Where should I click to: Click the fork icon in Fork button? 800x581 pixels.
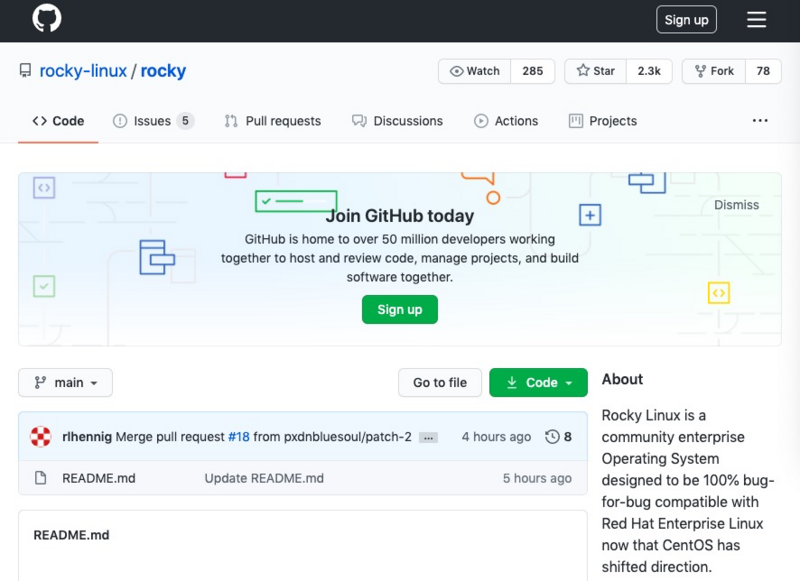point(701,71)
